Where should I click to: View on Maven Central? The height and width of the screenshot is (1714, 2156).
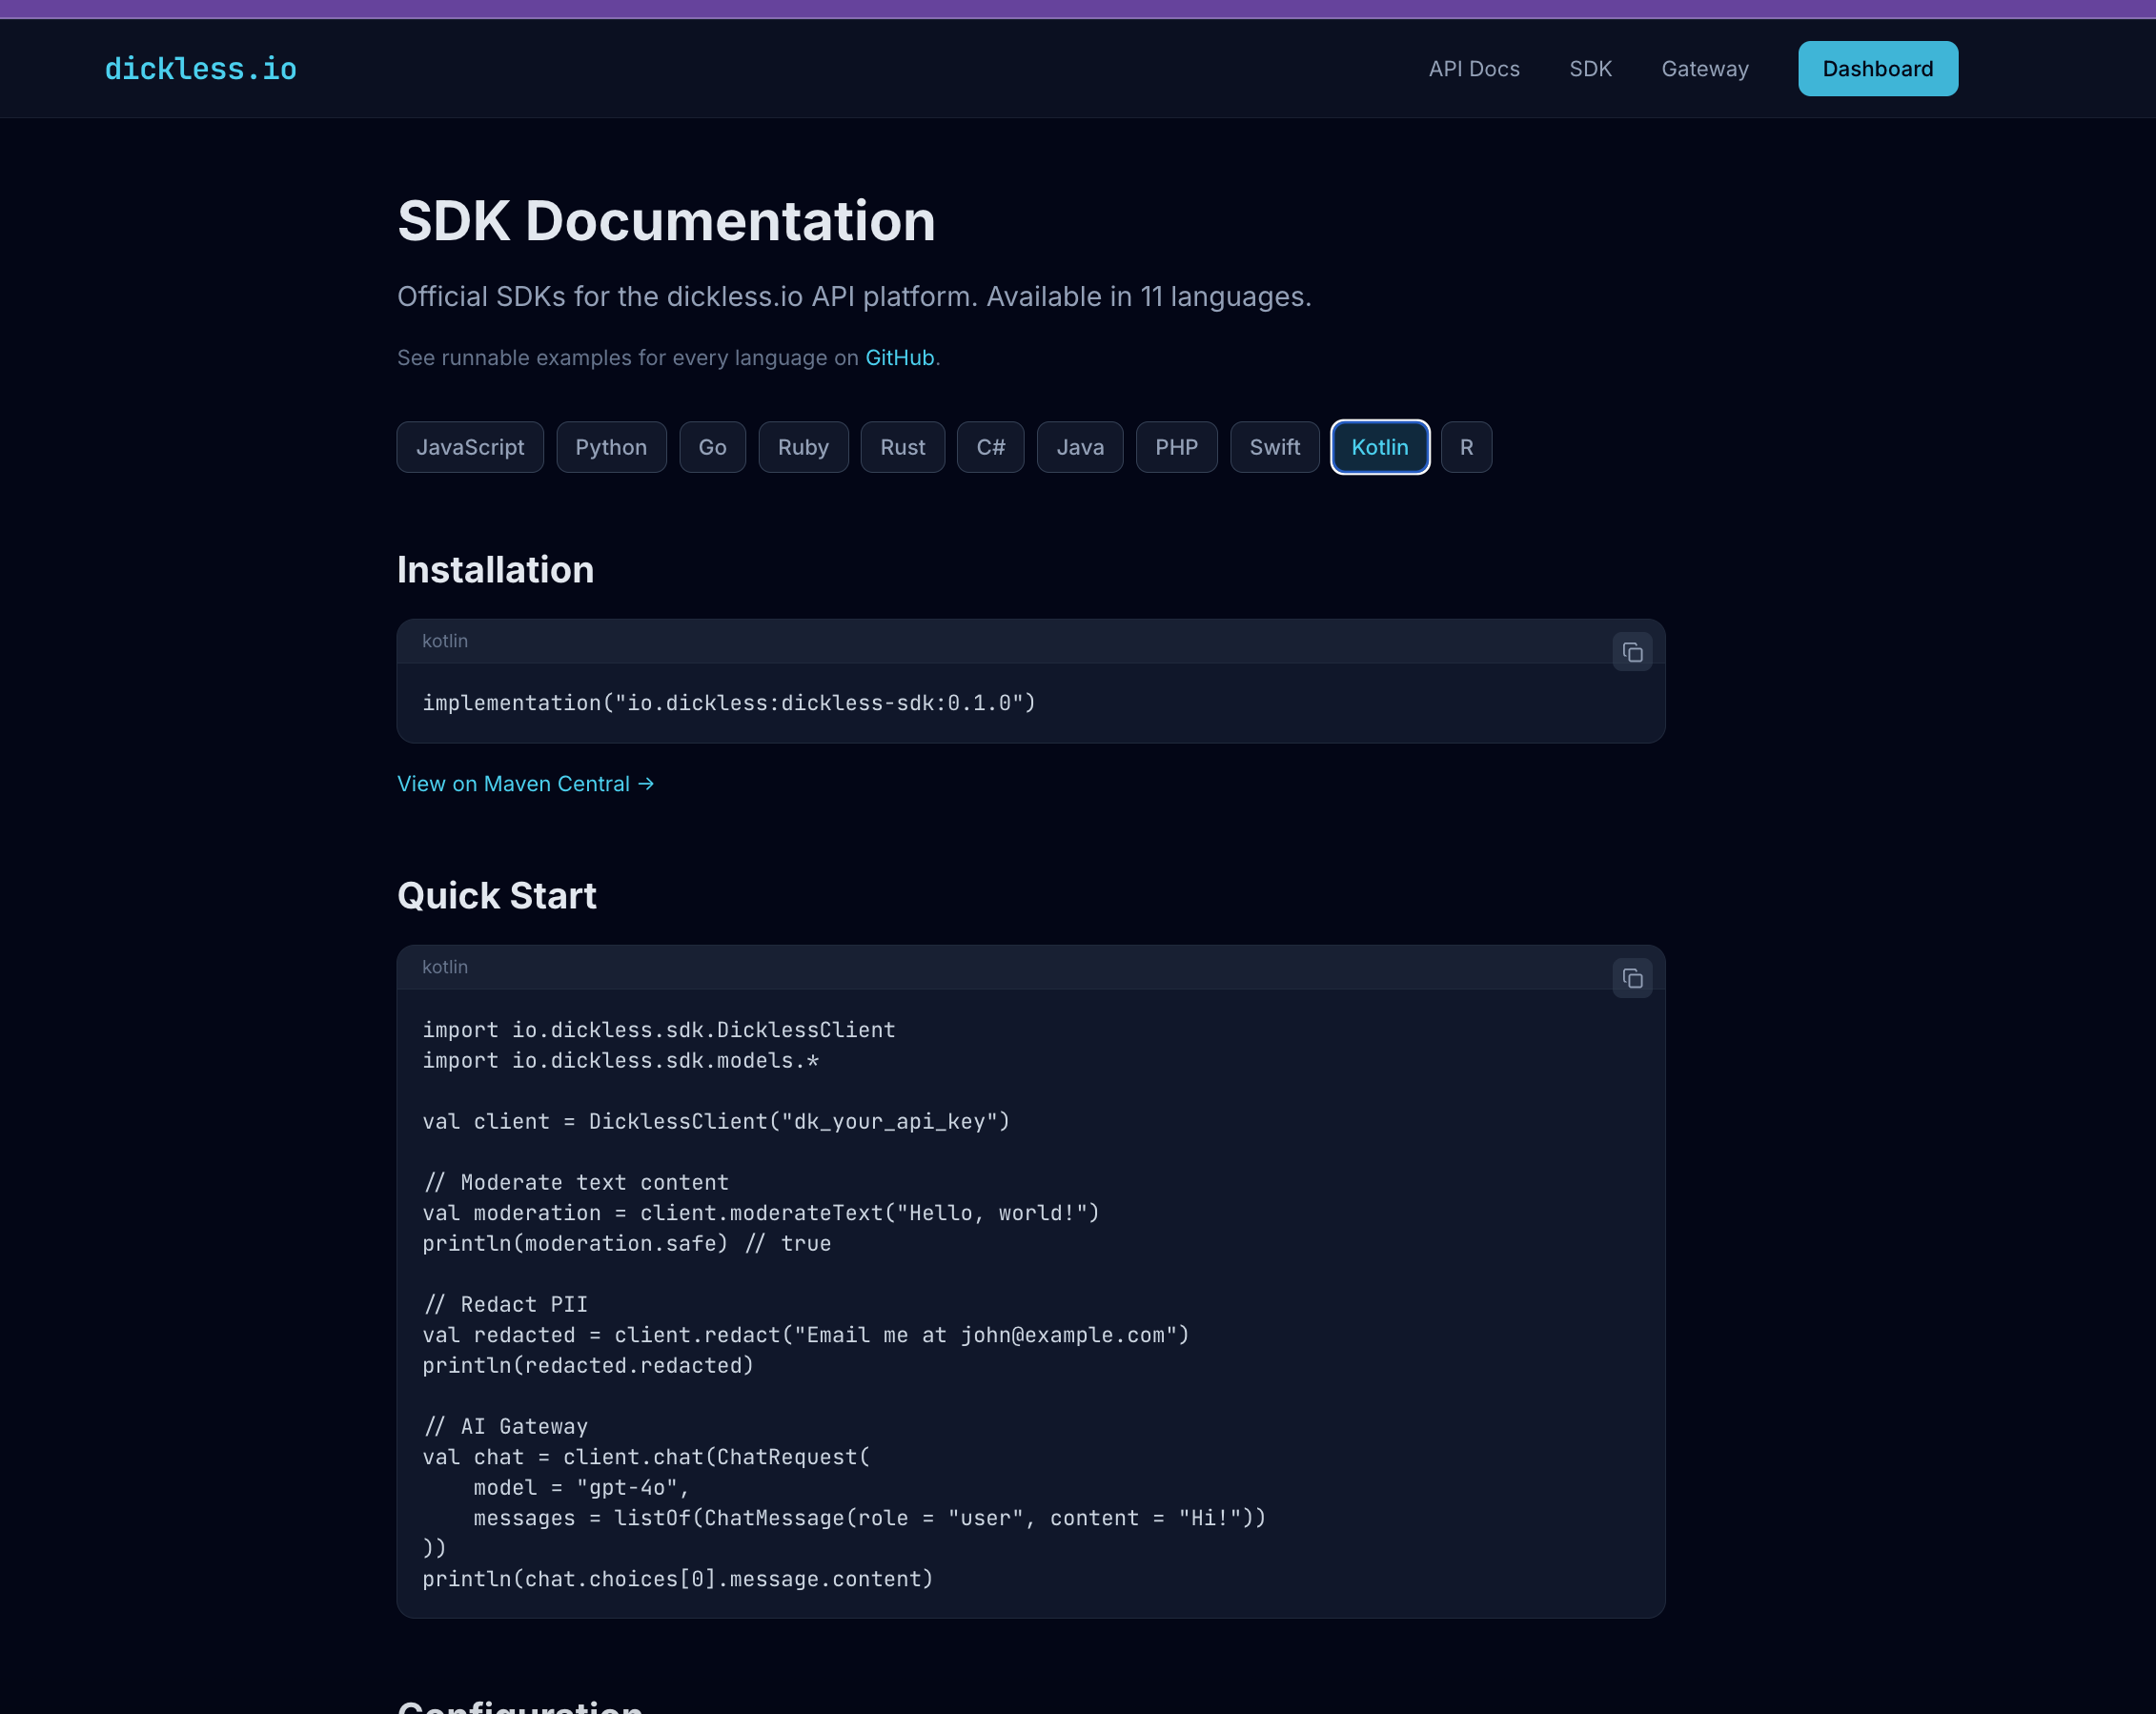tap(525, 783)
